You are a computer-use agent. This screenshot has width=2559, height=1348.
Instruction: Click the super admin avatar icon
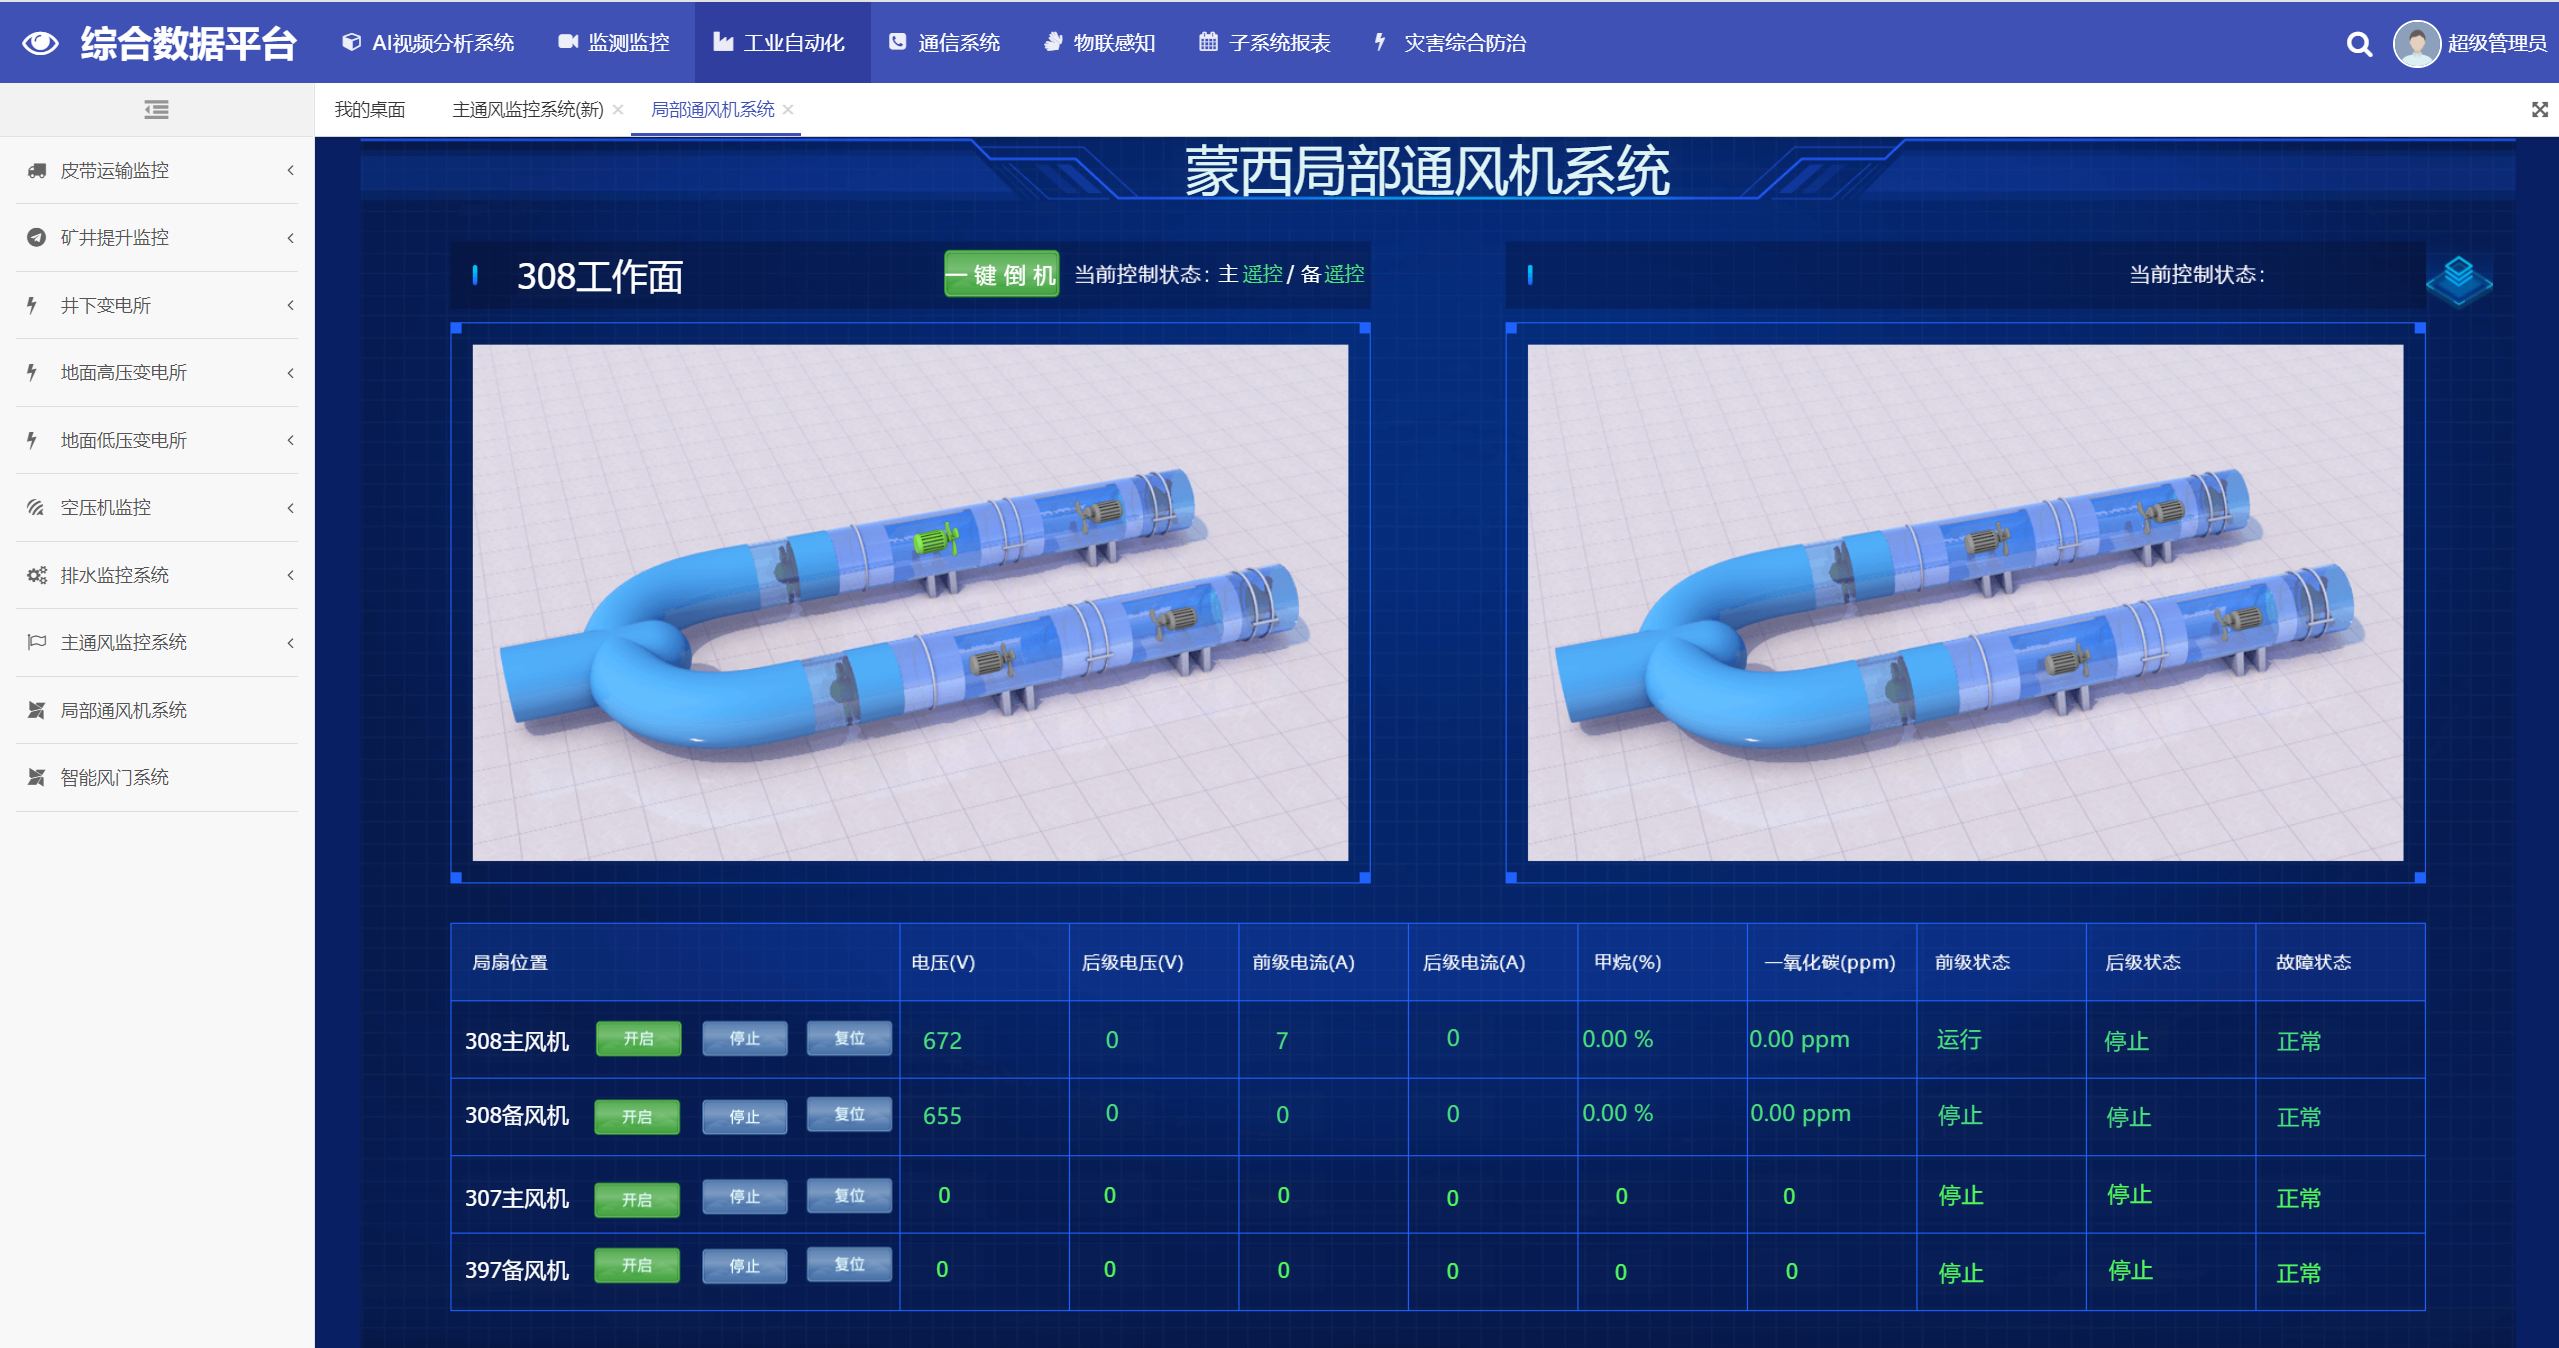pyautogui.click(x=2416, y=44)
